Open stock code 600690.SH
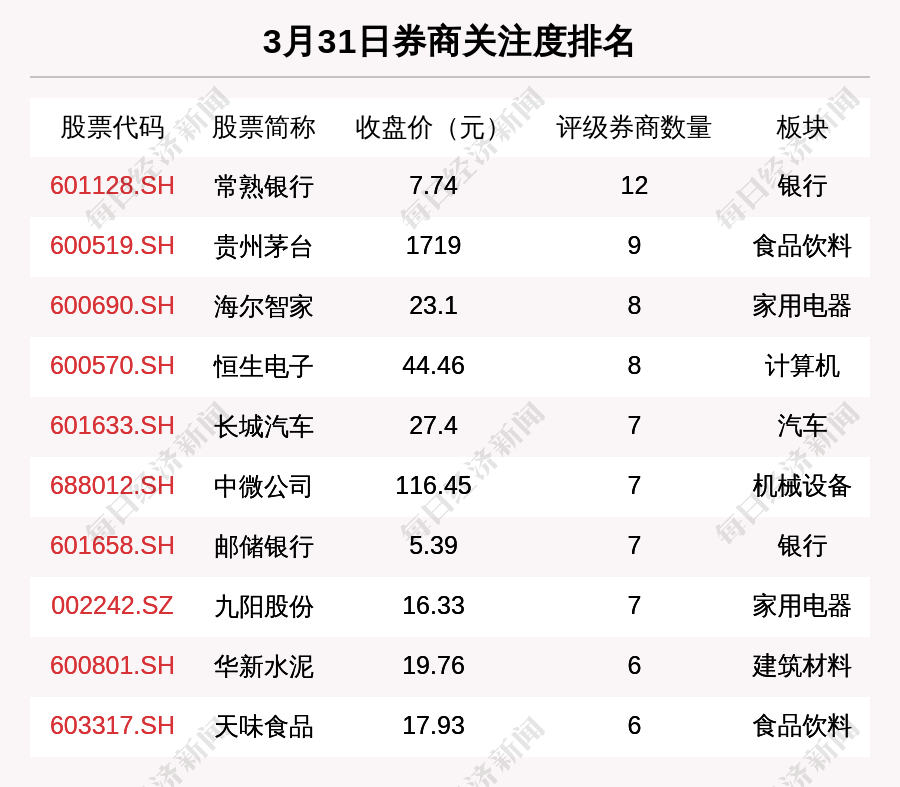Screen dimensions: 900x787 [112, 305]
